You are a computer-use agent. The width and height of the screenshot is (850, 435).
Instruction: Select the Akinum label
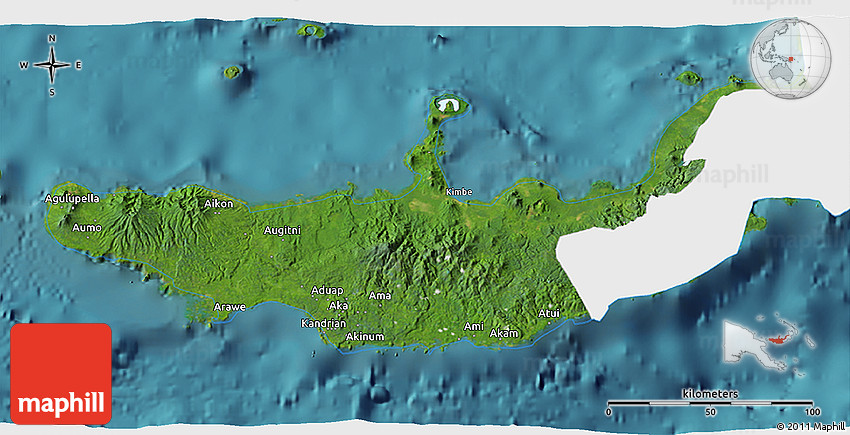point(364,337)
